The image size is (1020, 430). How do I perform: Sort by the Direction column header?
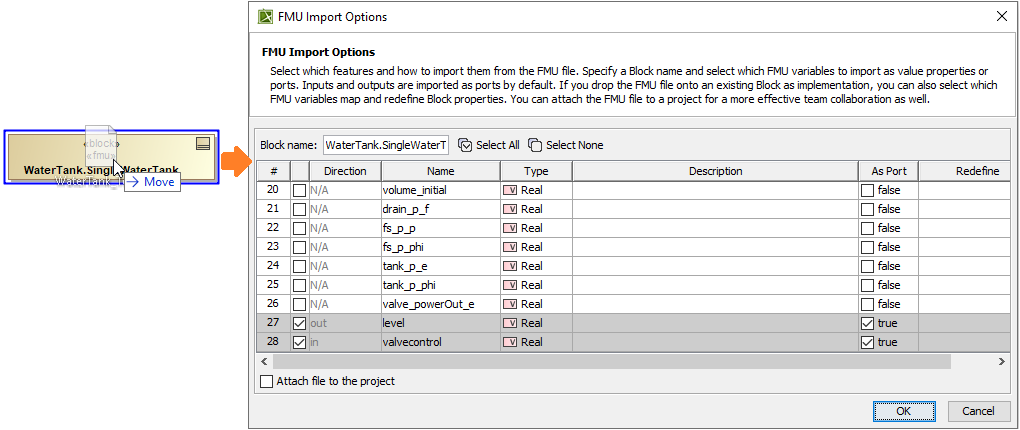345,171
